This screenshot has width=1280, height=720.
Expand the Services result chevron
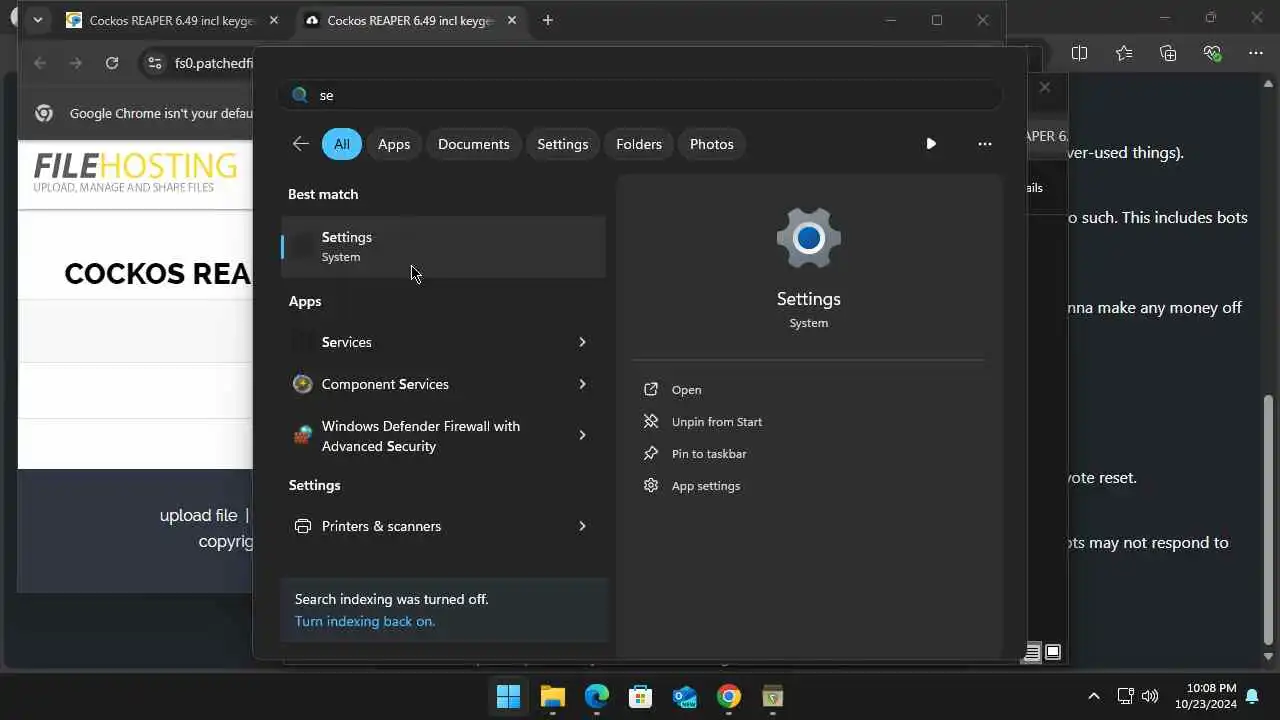pyautogui.click(x=582, y=342)
